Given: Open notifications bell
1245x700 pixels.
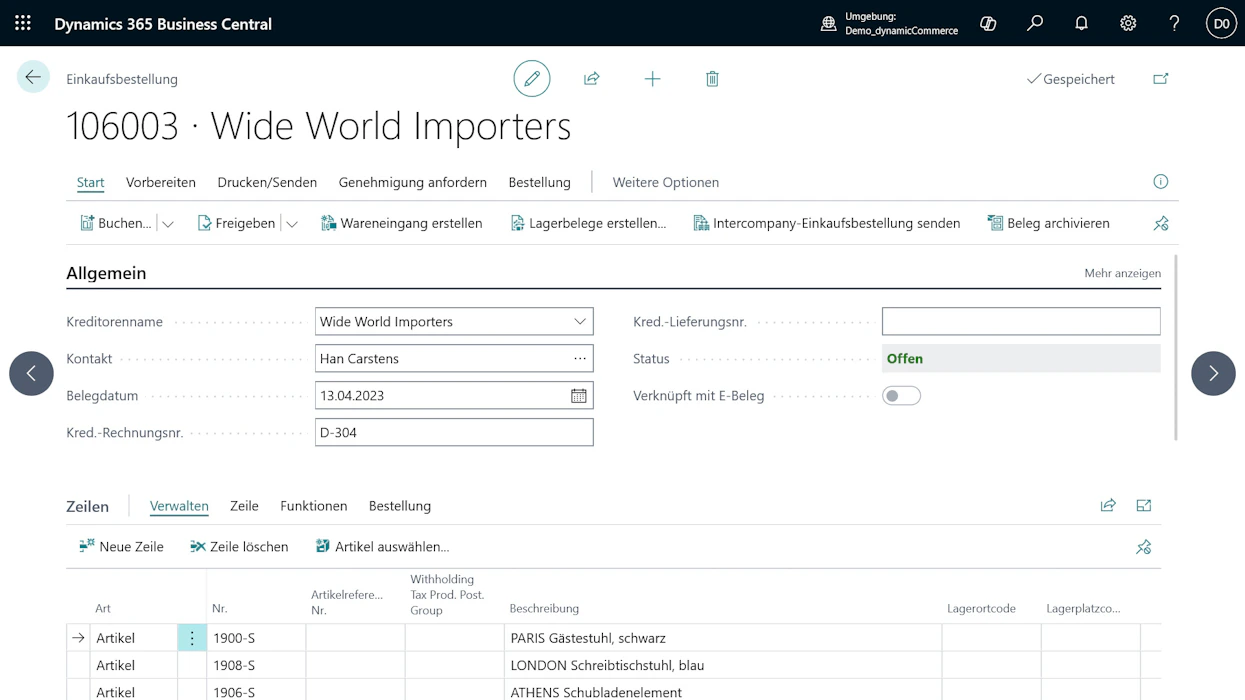Looking at the screenshot, I should tap(1081, 23).
